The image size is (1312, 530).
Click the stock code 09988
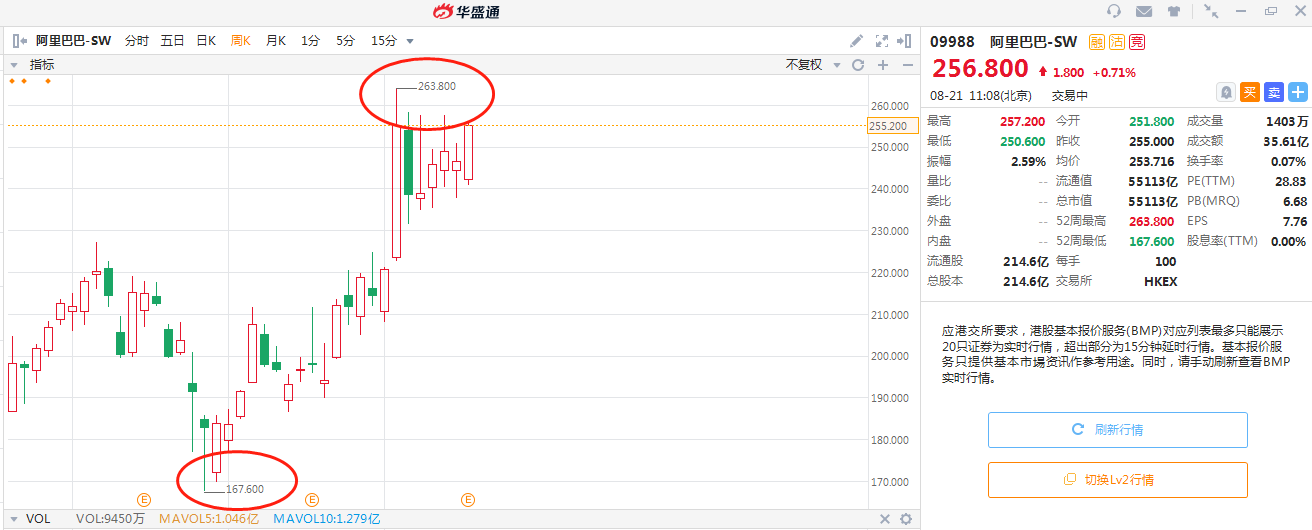[953, 42]
